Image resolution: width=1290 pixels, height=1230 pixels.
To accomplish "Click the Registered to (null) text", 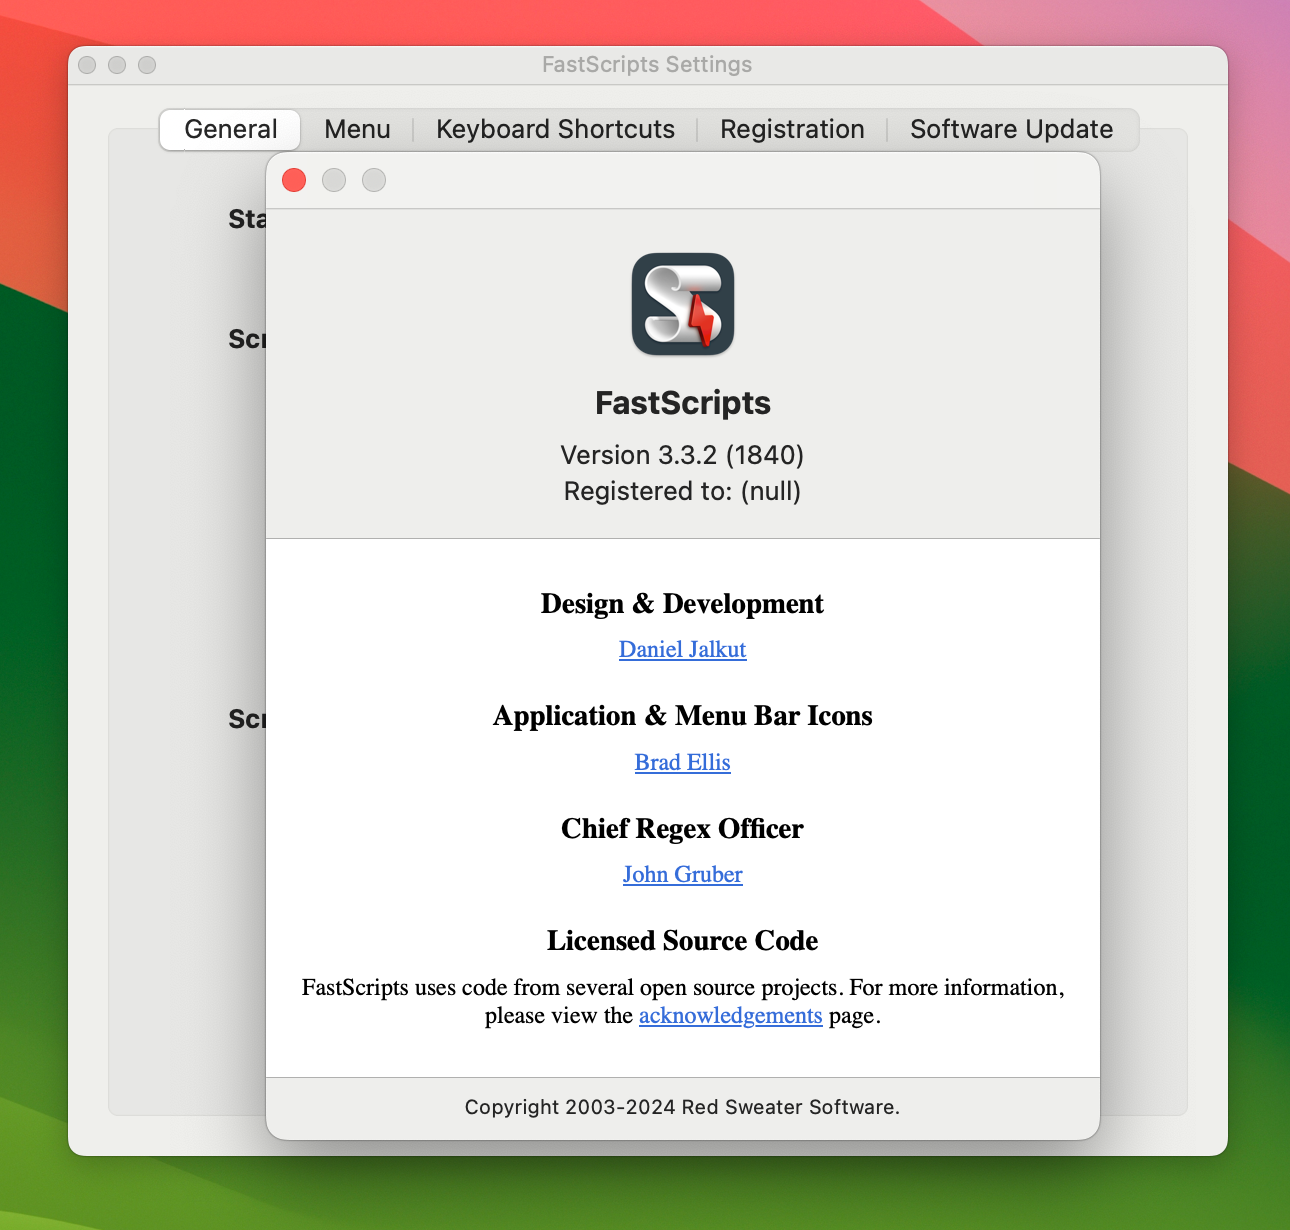I will point(683,491).
